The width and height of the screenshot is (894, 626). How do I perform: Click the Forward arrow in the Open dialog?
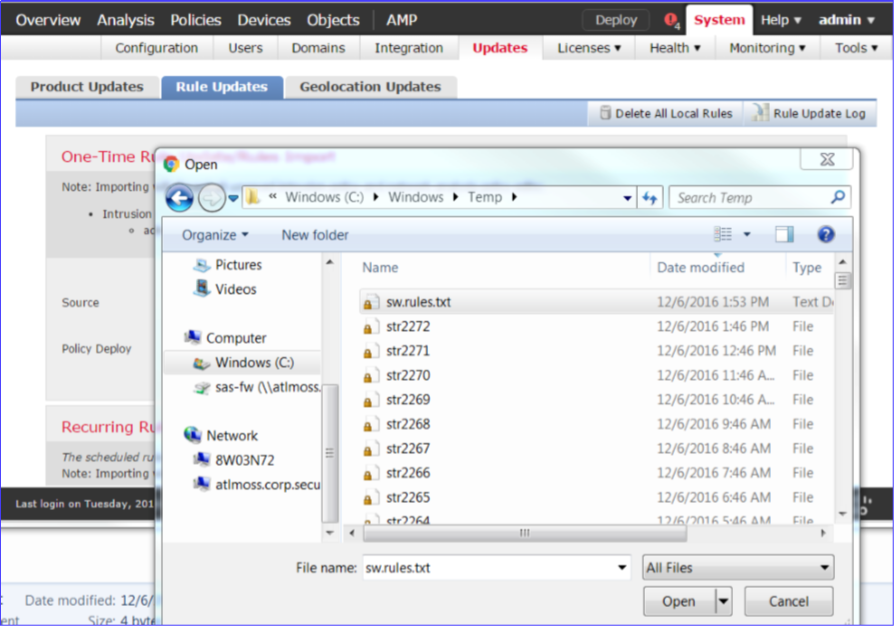coord(211,198)
